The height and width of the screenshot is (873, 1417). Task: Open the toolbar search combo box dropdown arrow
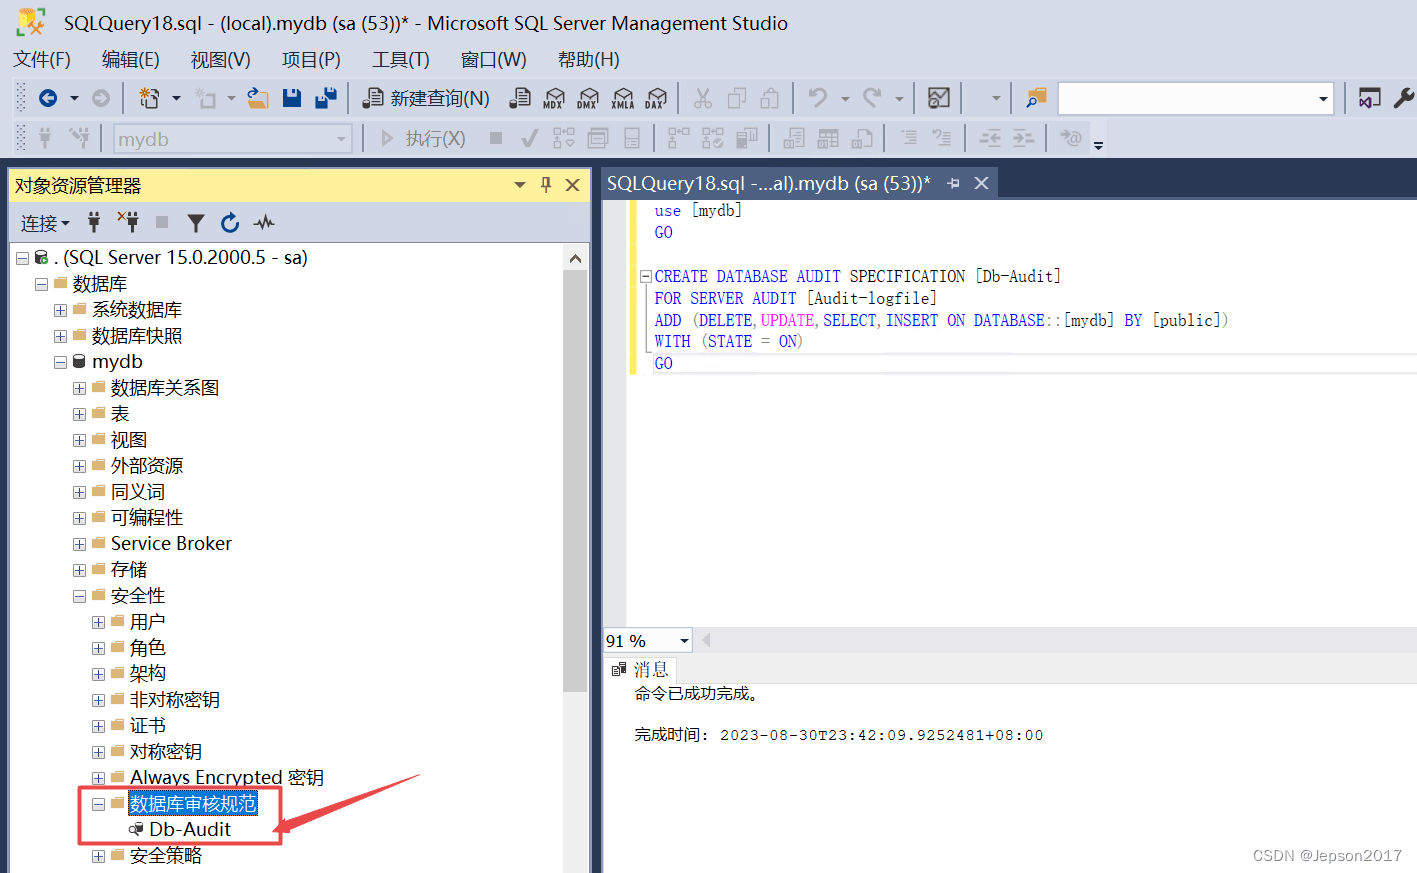[x=1323, y=99]
